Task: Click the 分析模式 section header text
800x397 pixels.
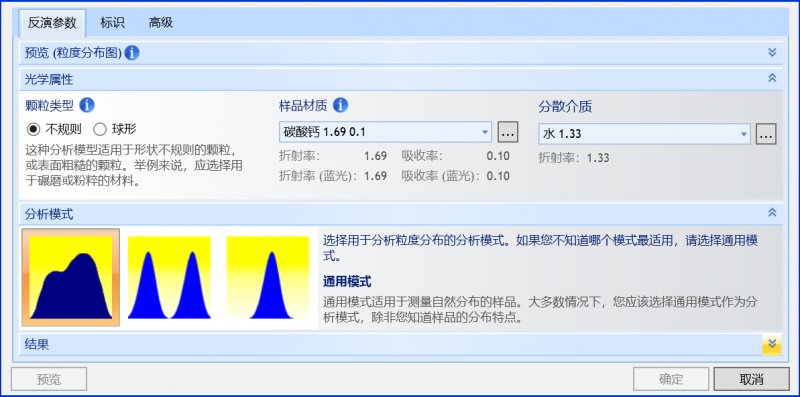Action: [49, 214]
